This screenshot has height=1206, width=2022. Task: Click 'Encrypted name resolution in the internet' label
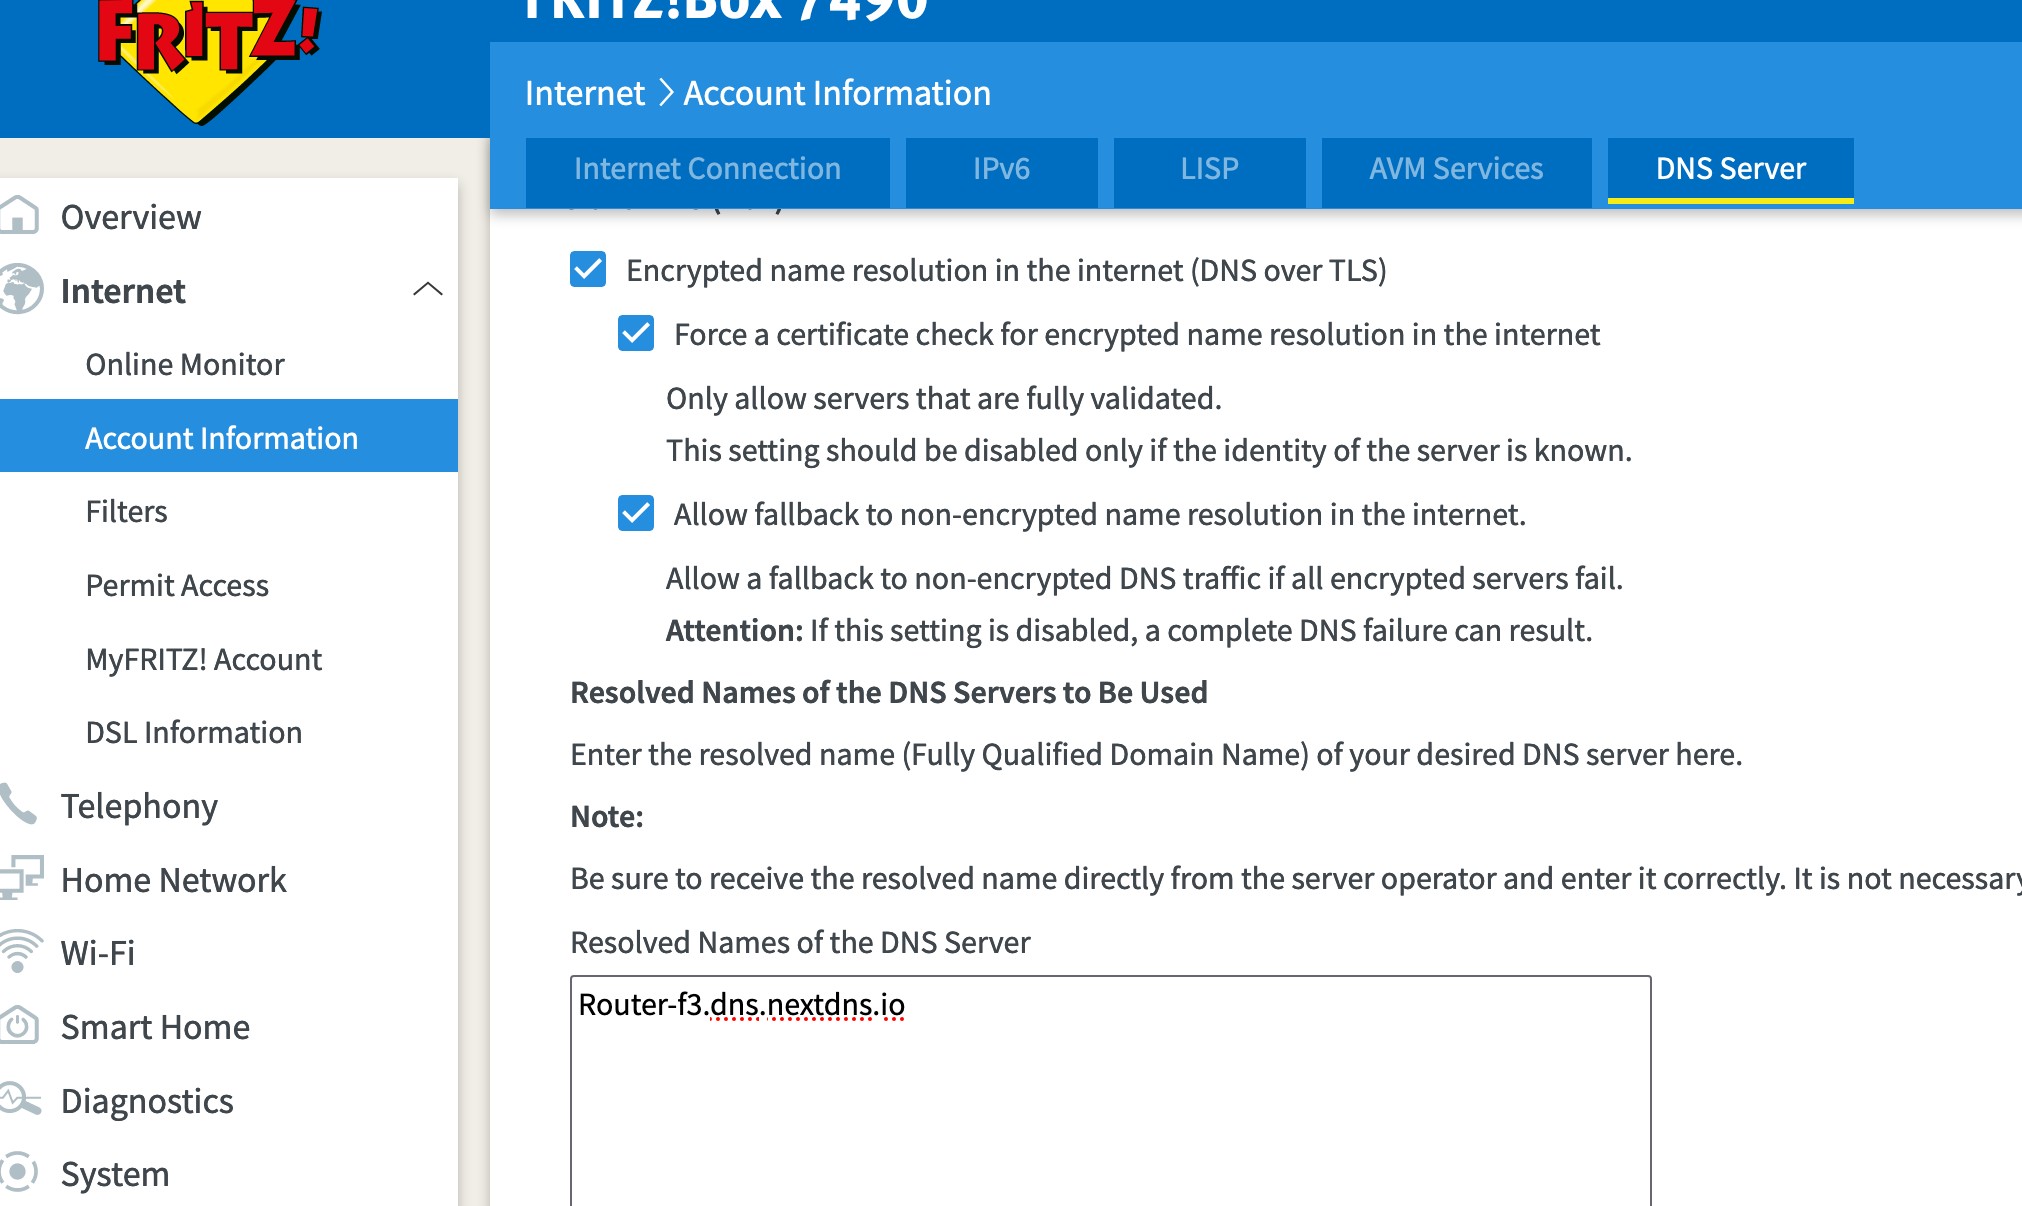[1006, 270]
